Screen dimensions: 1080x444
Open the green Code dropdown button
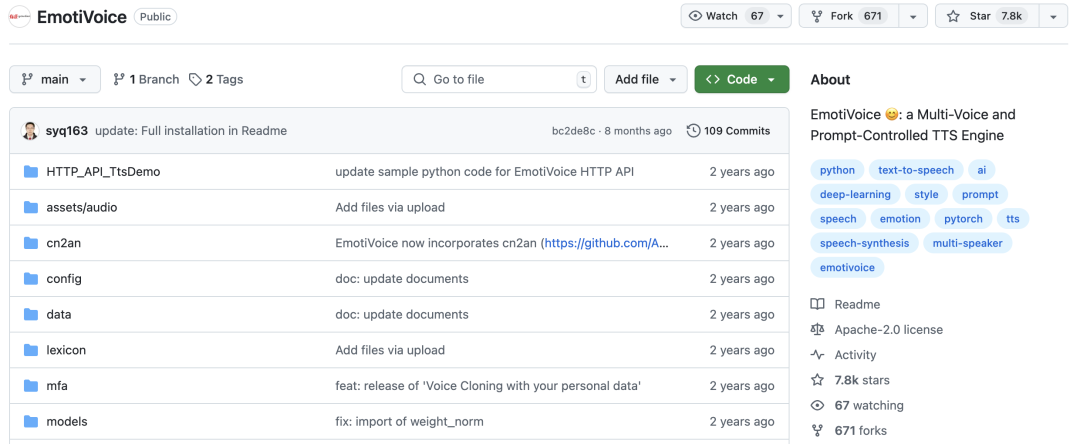point(741,79)
